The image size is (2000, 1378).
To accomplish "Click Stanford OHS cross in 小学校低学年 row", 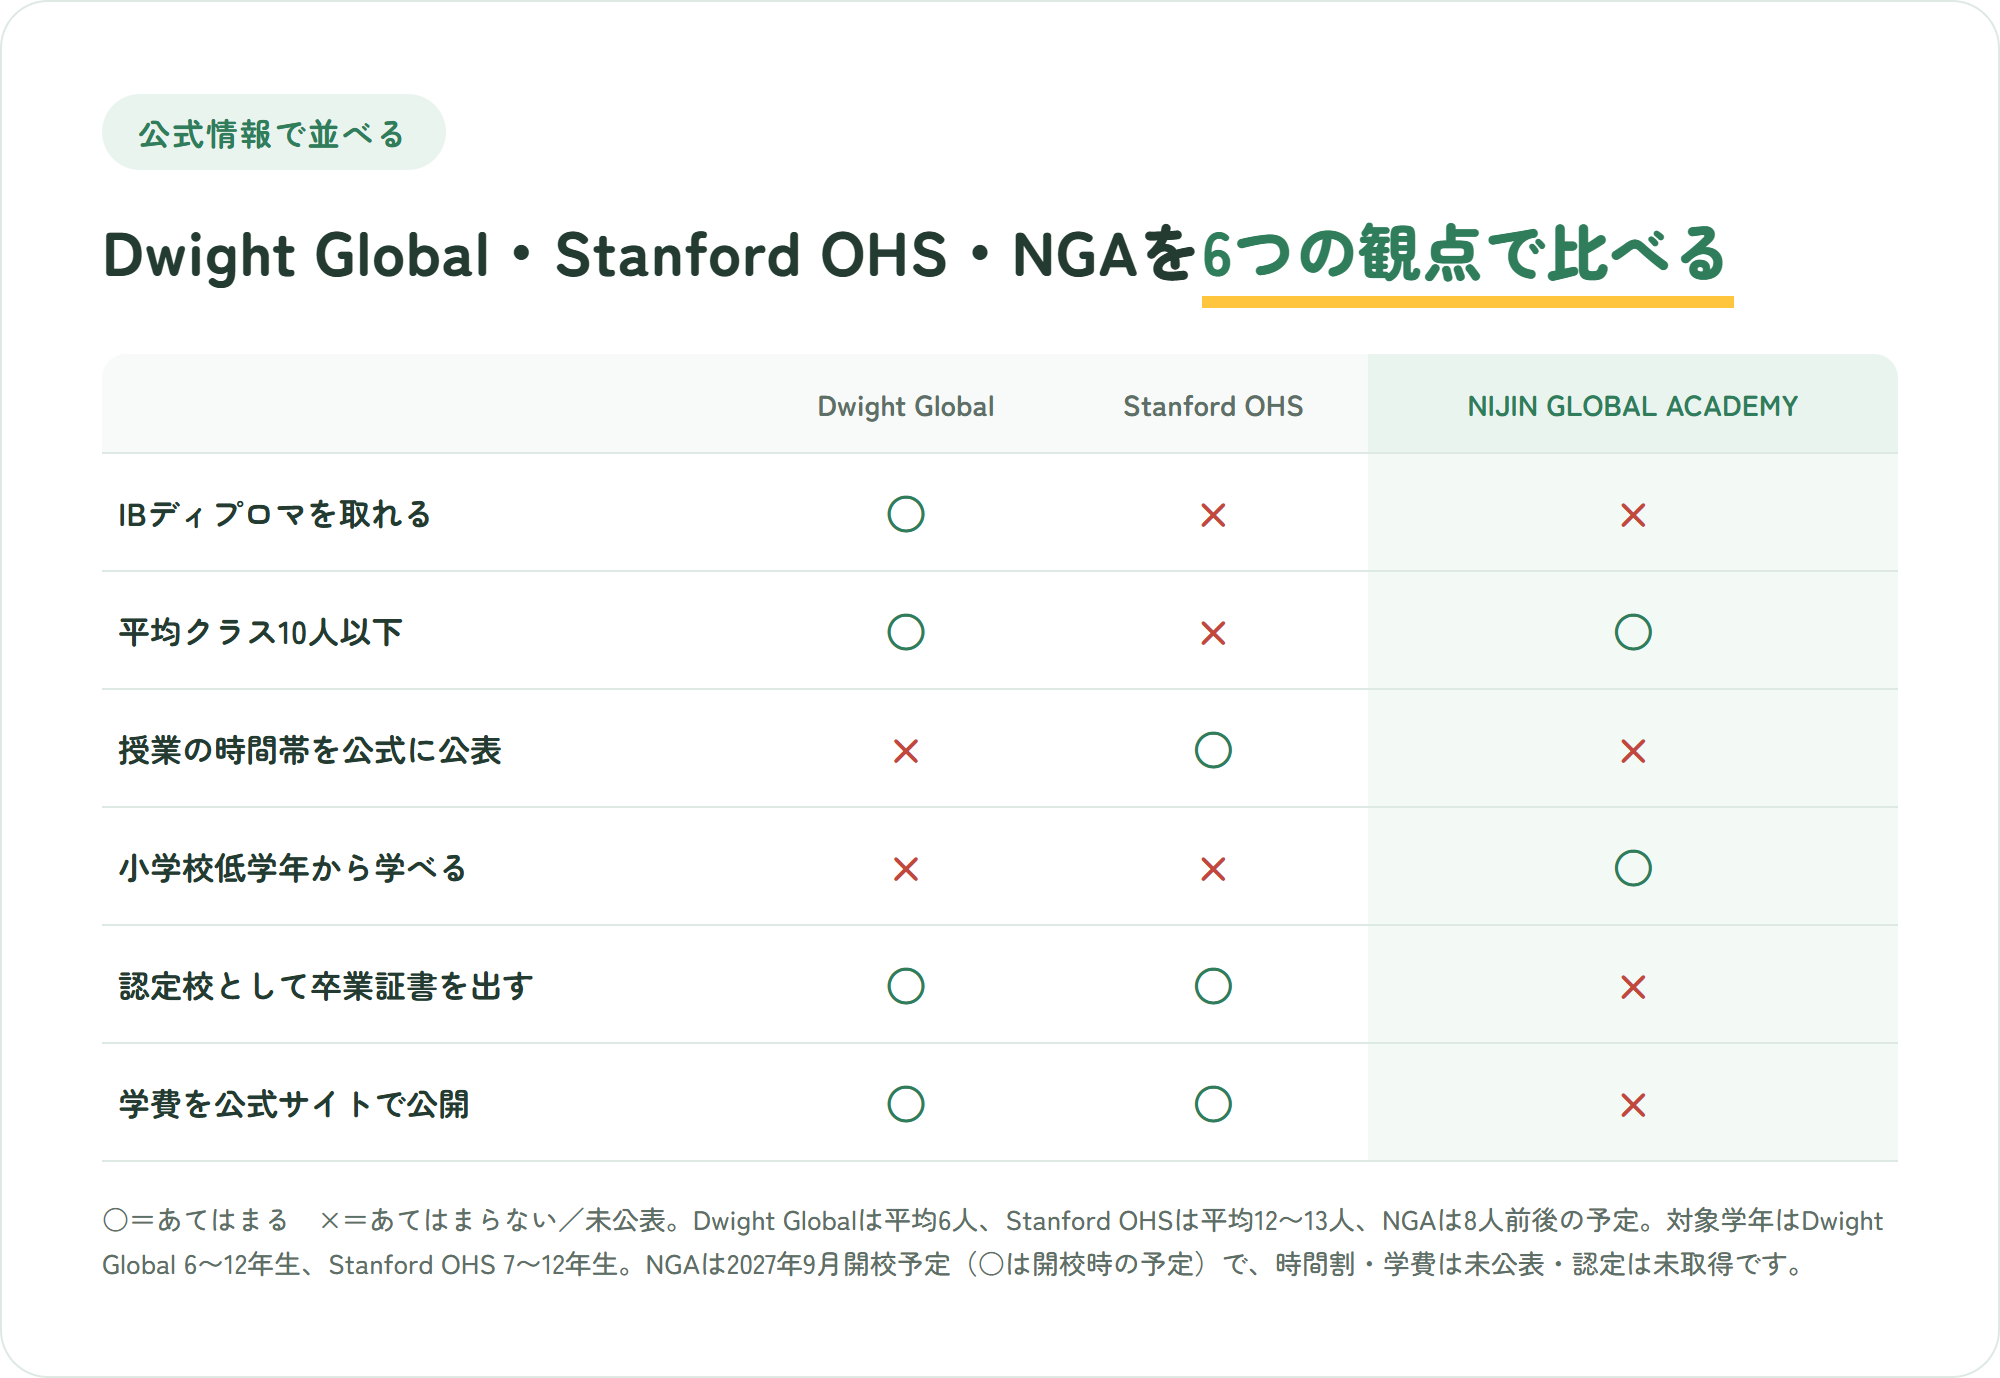I will (x=1213, y=869).
